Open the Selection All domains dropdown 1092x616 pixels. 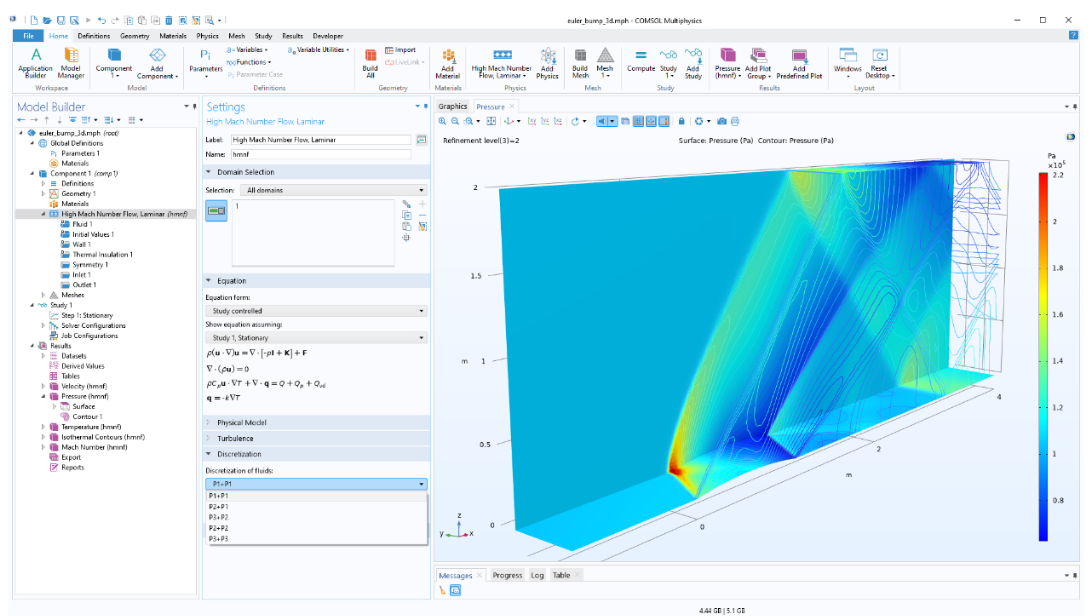click(x=334, y=190)
